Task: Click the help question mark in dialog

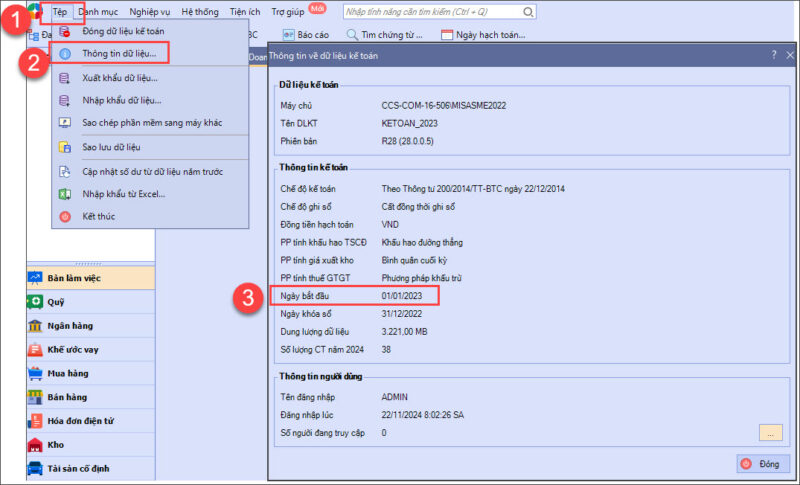Action: [x=773, y=57]
